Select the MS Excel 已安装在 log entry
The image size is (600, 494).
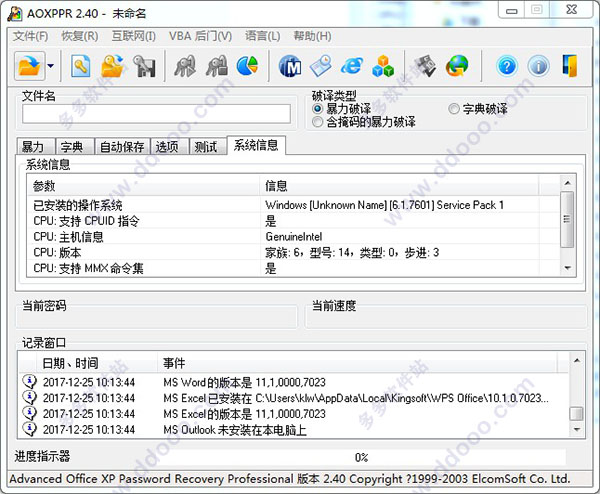pos(293,398)
